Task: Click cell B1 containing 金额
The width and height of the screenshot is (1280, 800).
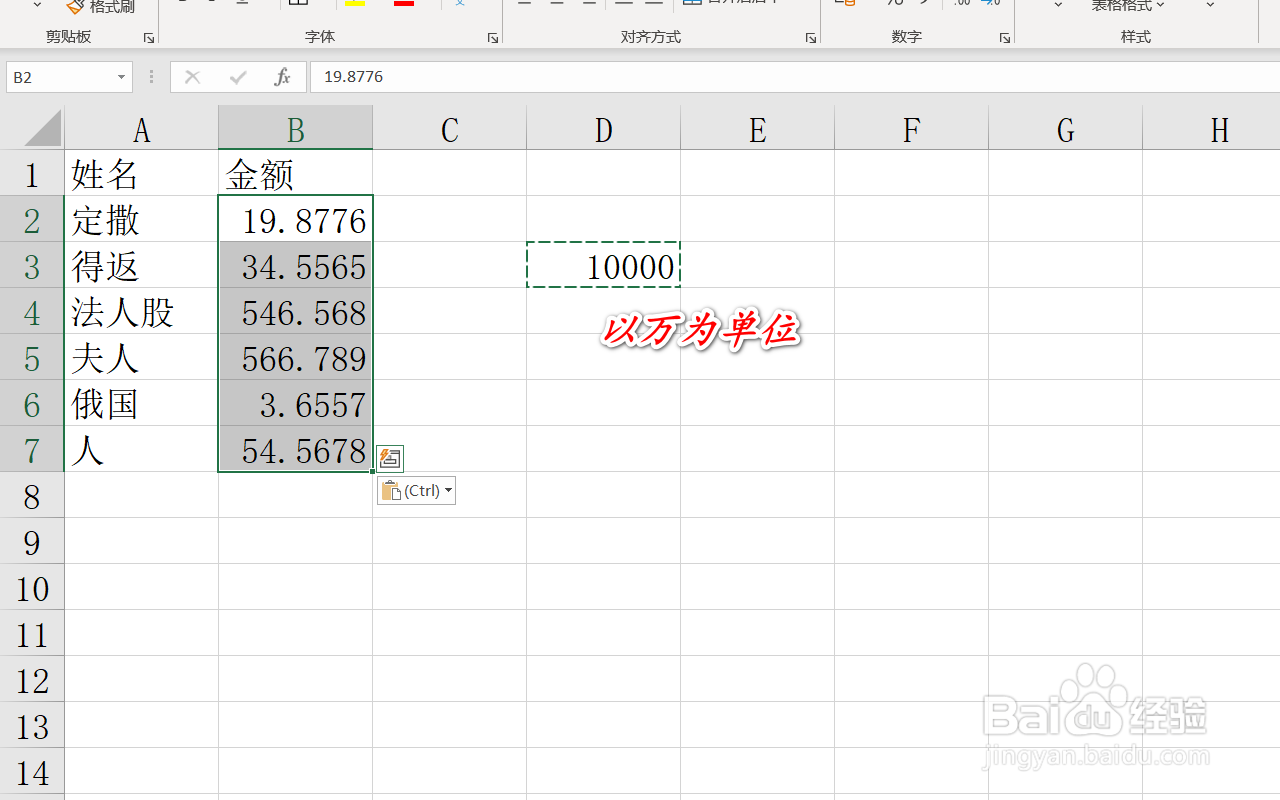Action: click(296, 174)
